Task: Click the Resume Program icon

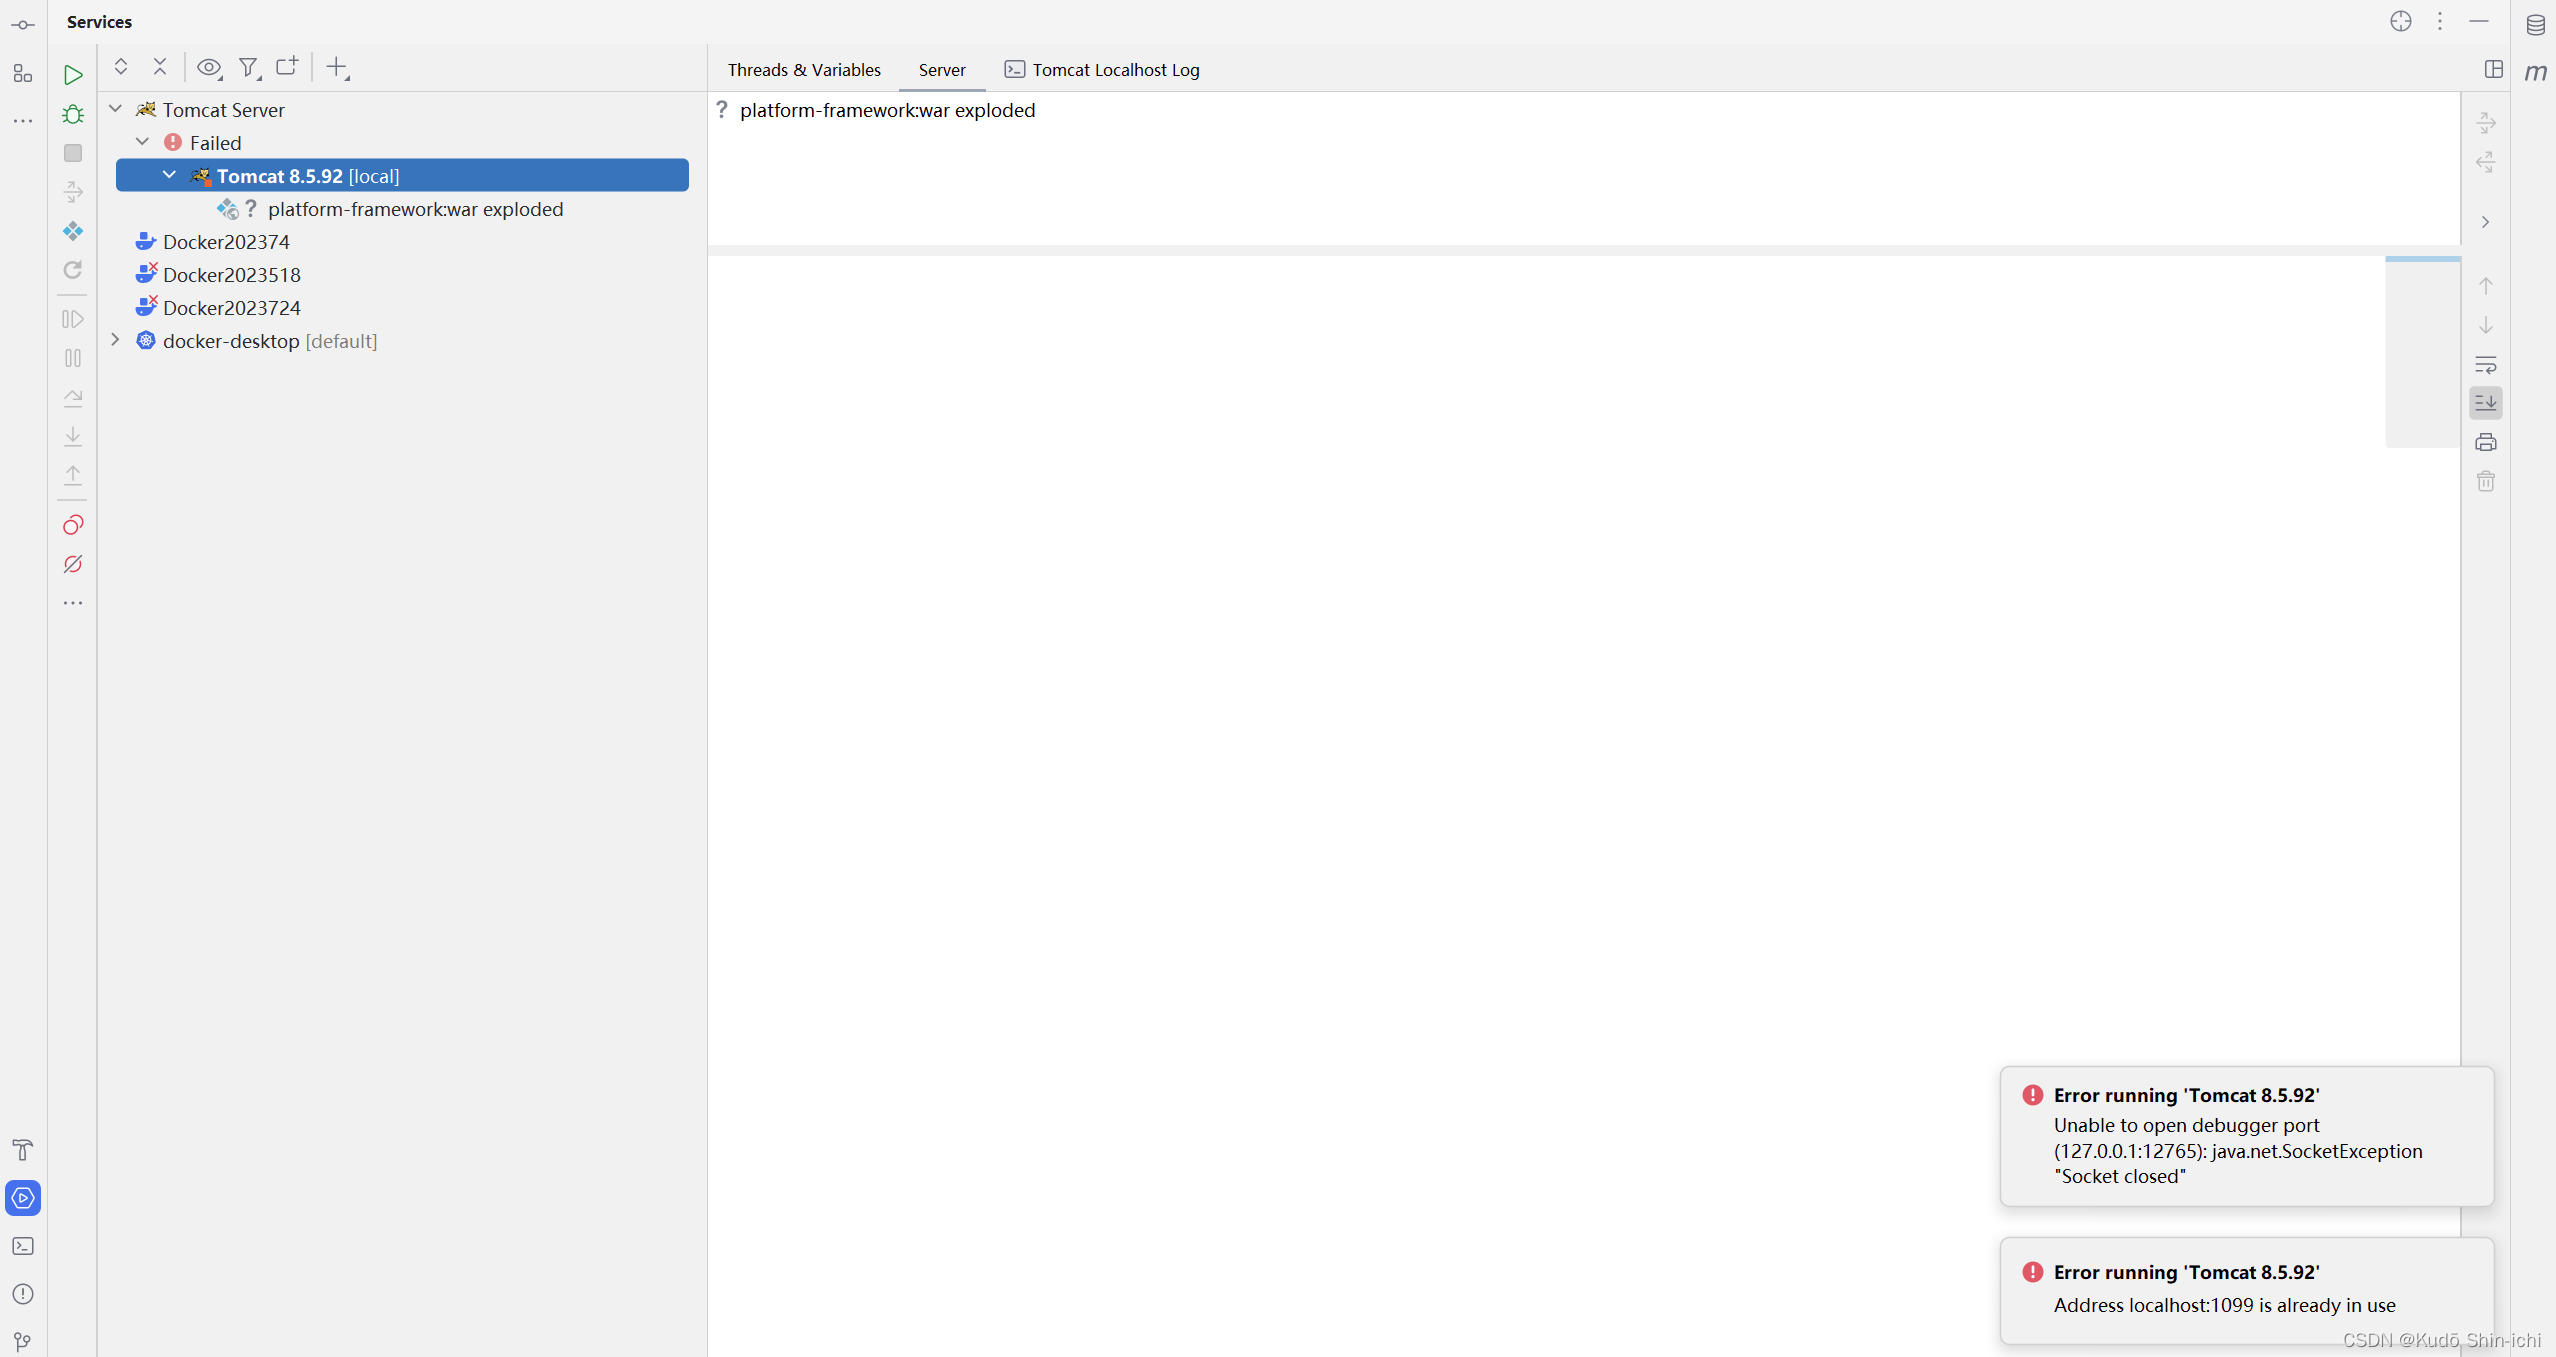Action: (73, 319)
